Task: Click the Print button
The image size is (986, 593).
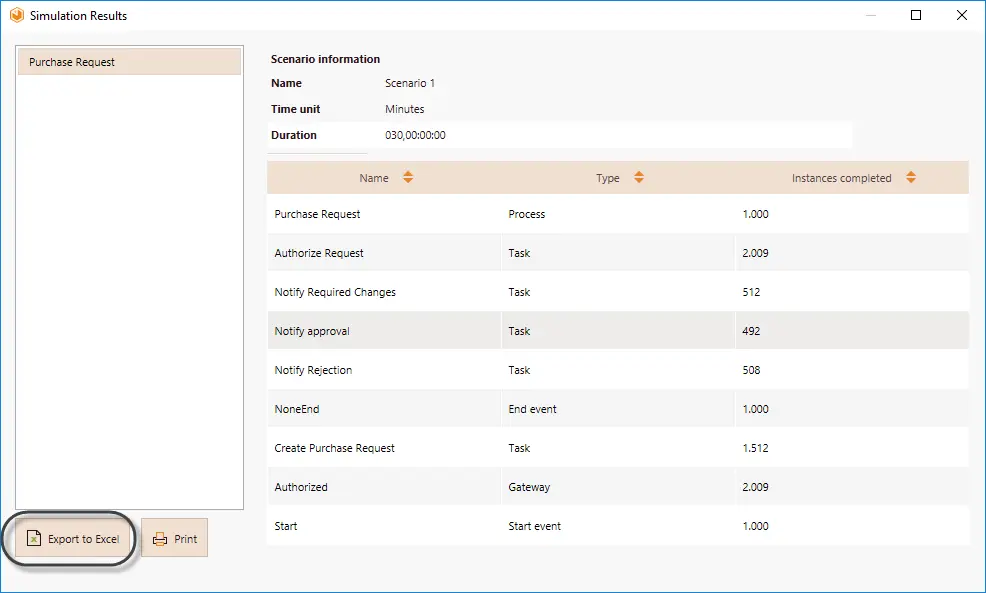Action: [x=174, y=538]
